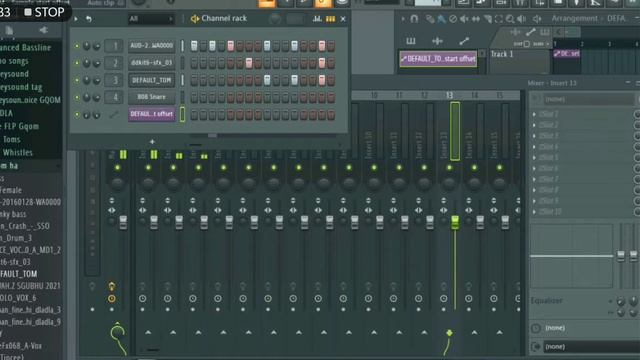
Task: Open the graph editor in Channel rack
Action: pos(317,19)
